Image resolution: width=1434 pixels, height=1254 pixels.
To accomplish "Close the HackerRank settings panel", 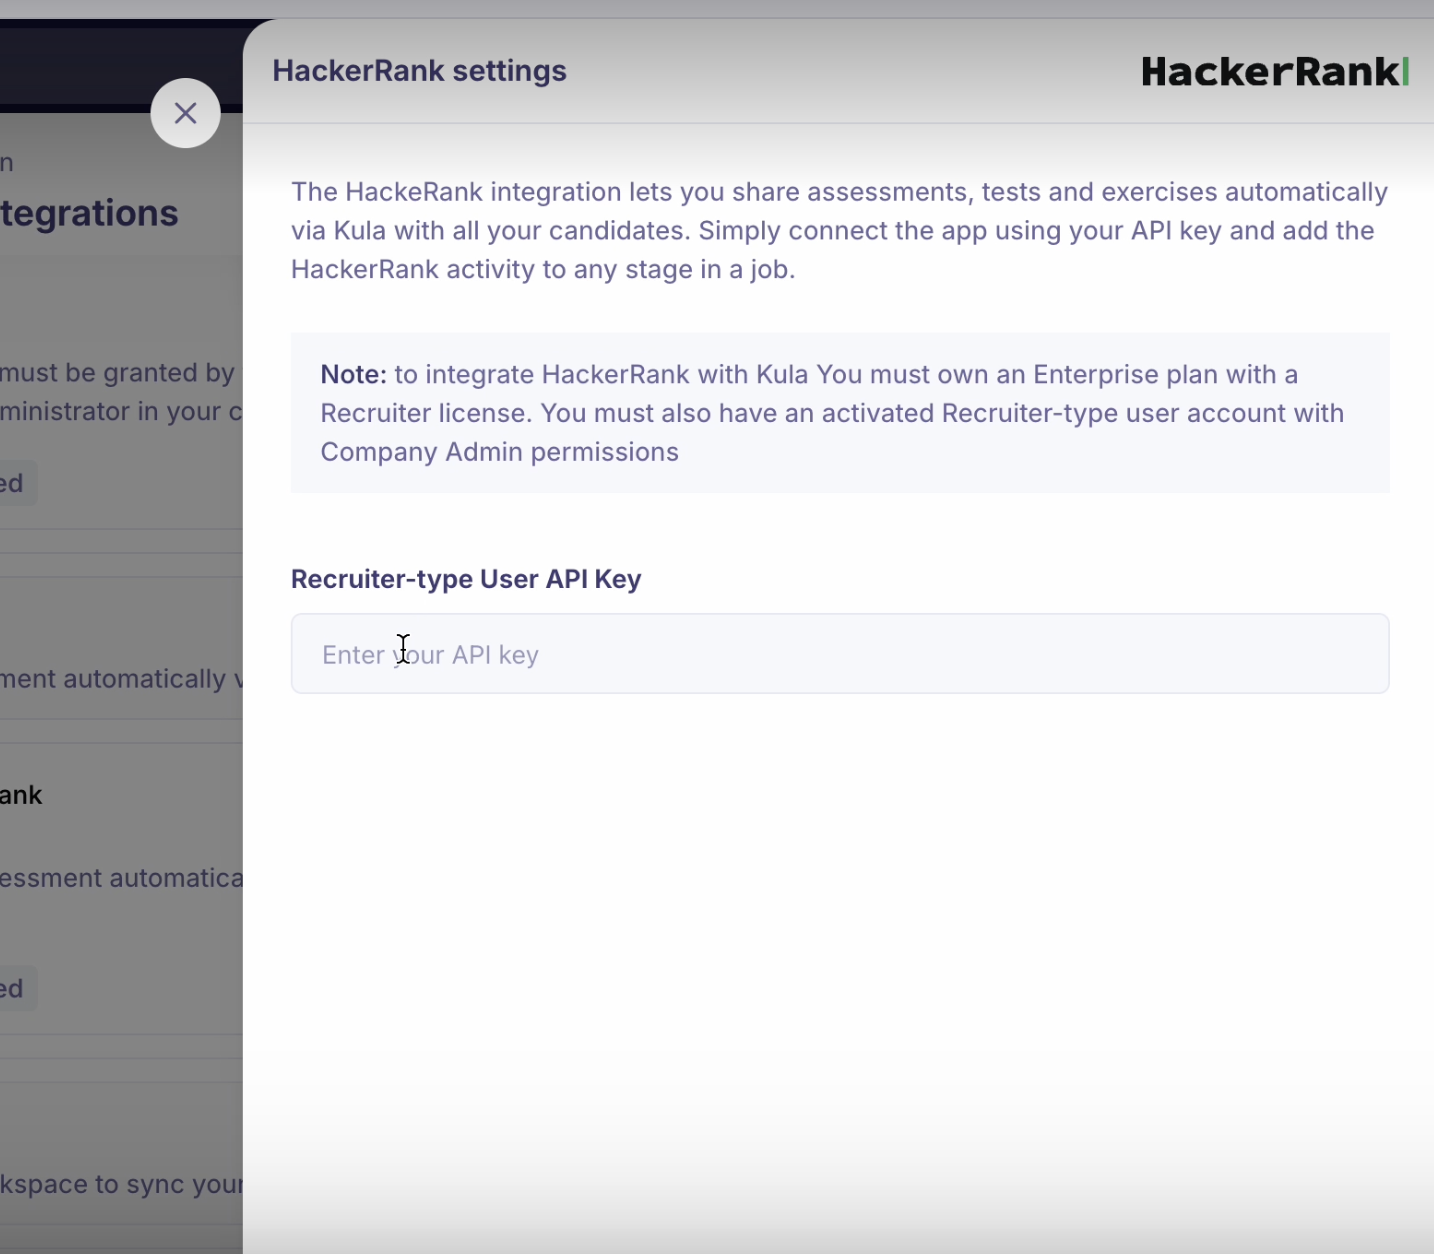I will (185, 113).
